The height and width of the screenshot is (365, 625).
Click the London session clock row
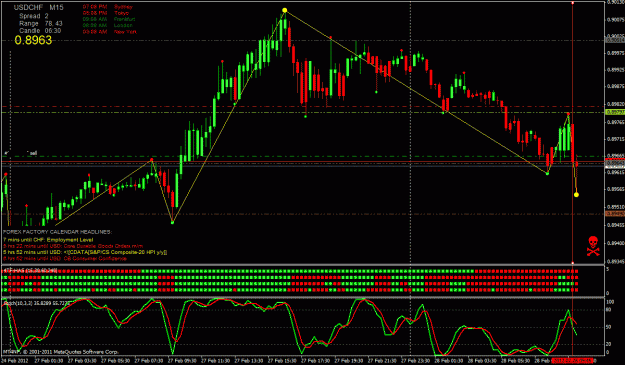pos(108,26)
